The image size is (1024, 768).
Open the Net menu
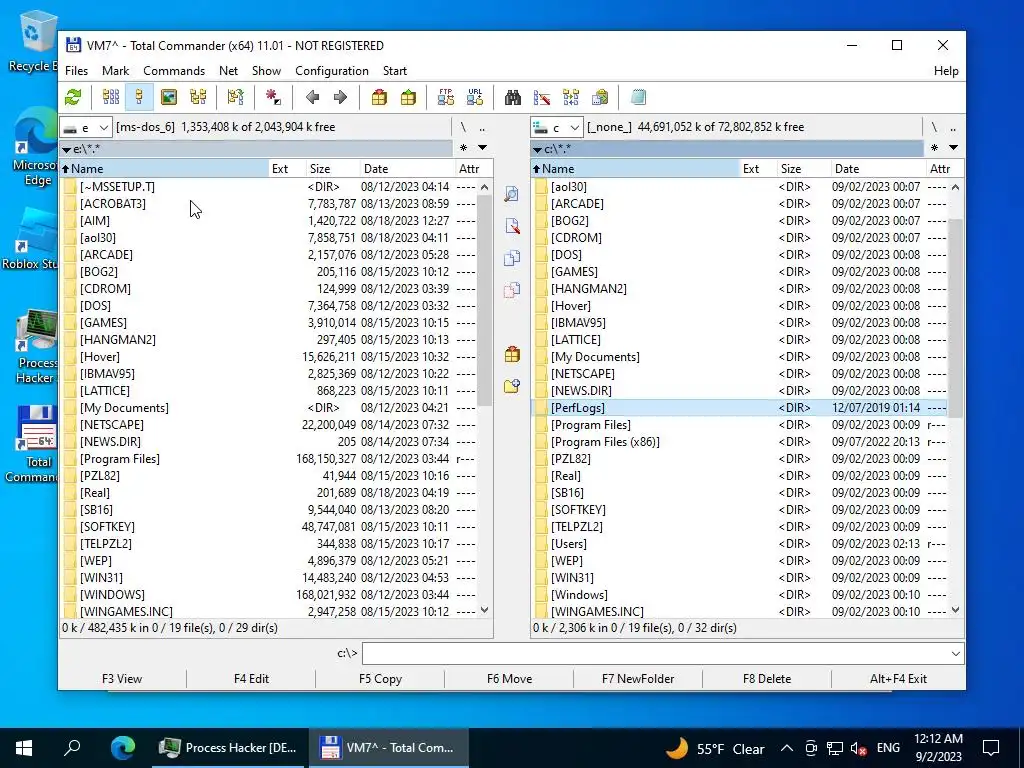pos(229,71)
